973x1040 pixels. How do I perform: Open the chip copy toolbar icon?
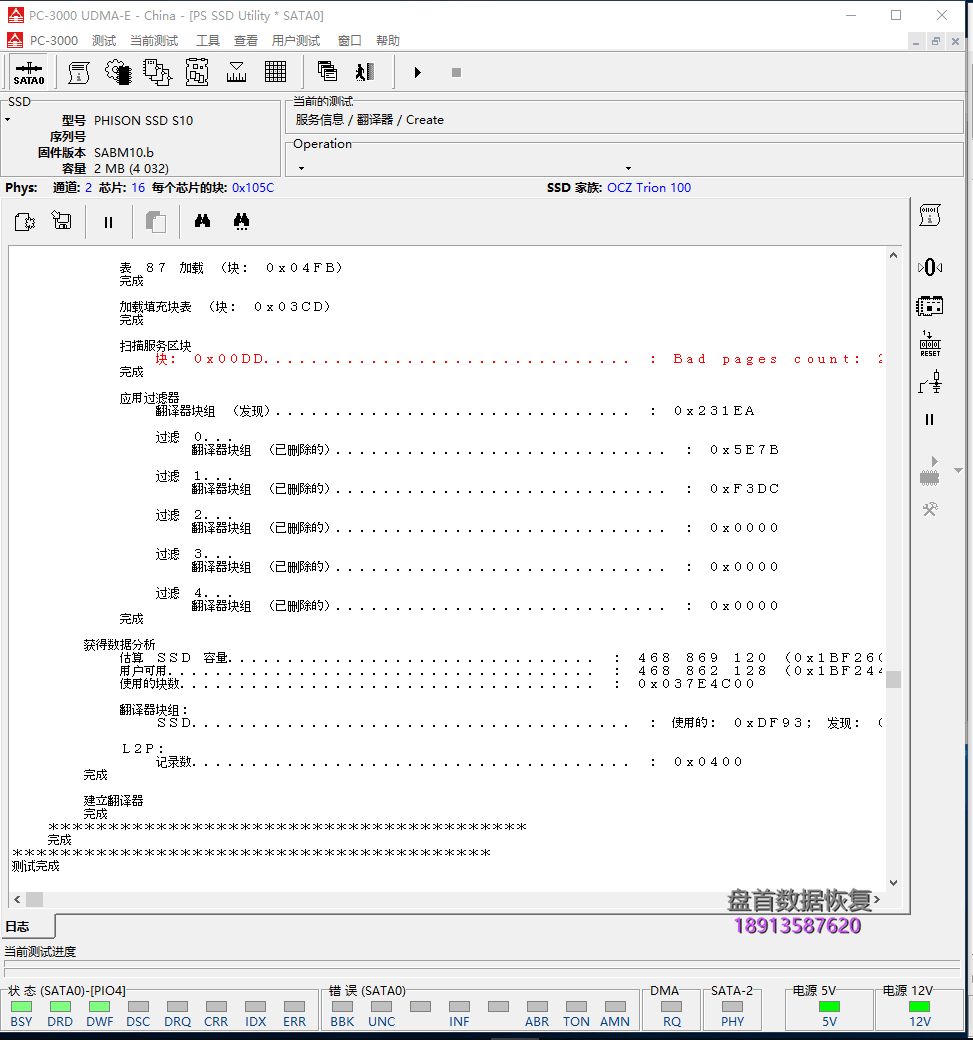[157, 72]
